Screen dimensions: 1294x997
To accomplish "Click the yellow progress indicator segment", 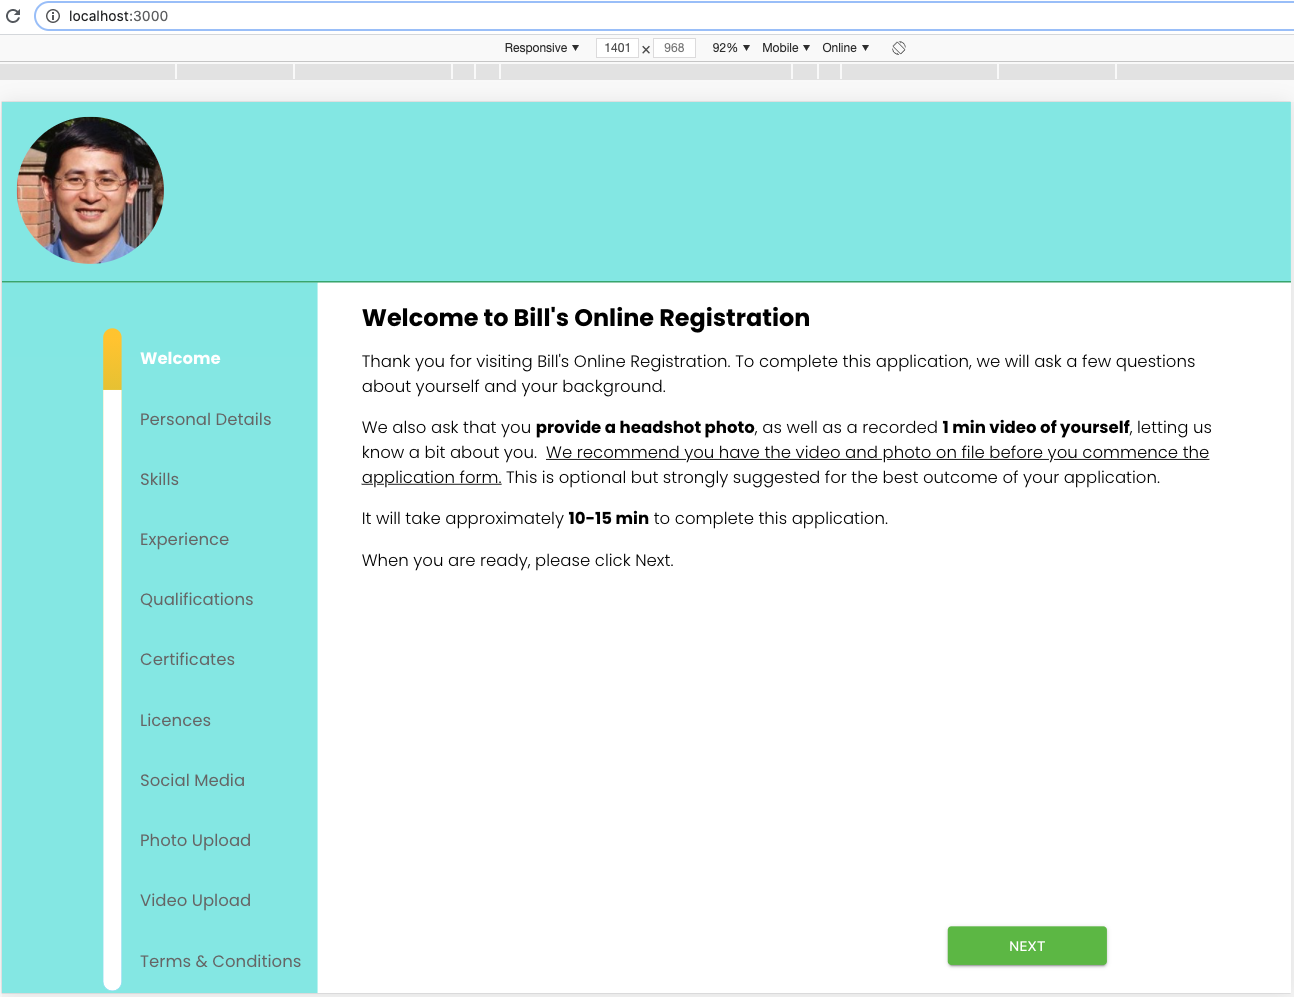I will [112, 359].
